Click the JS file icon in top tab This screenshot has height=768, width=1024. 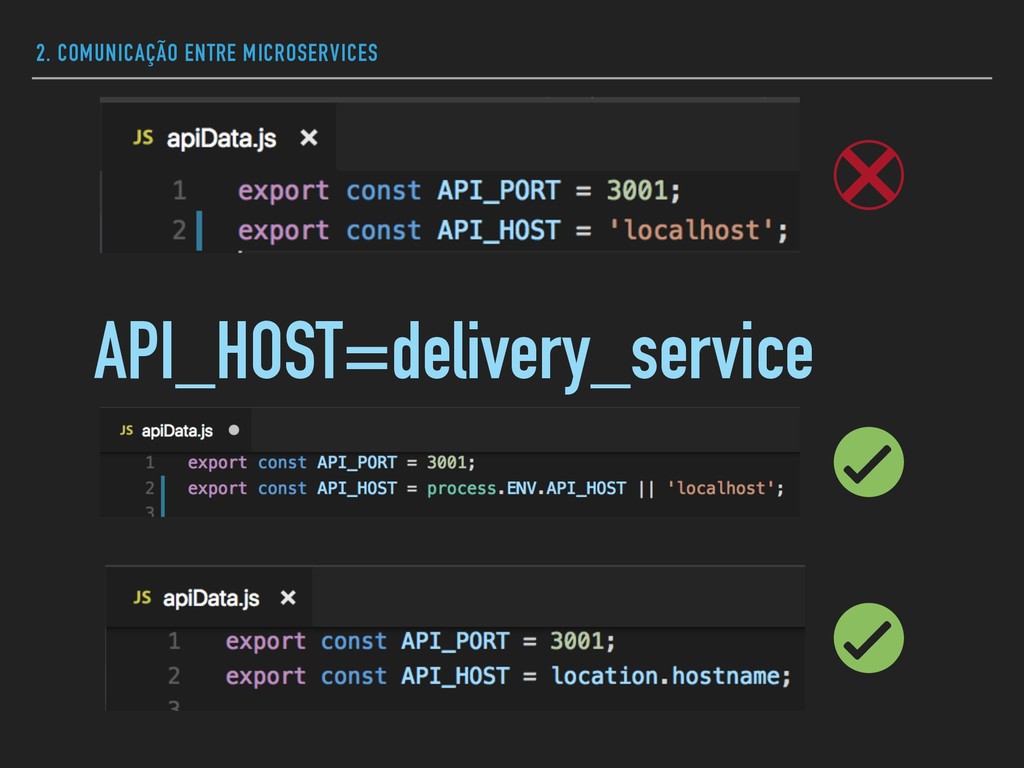point(143,137)
